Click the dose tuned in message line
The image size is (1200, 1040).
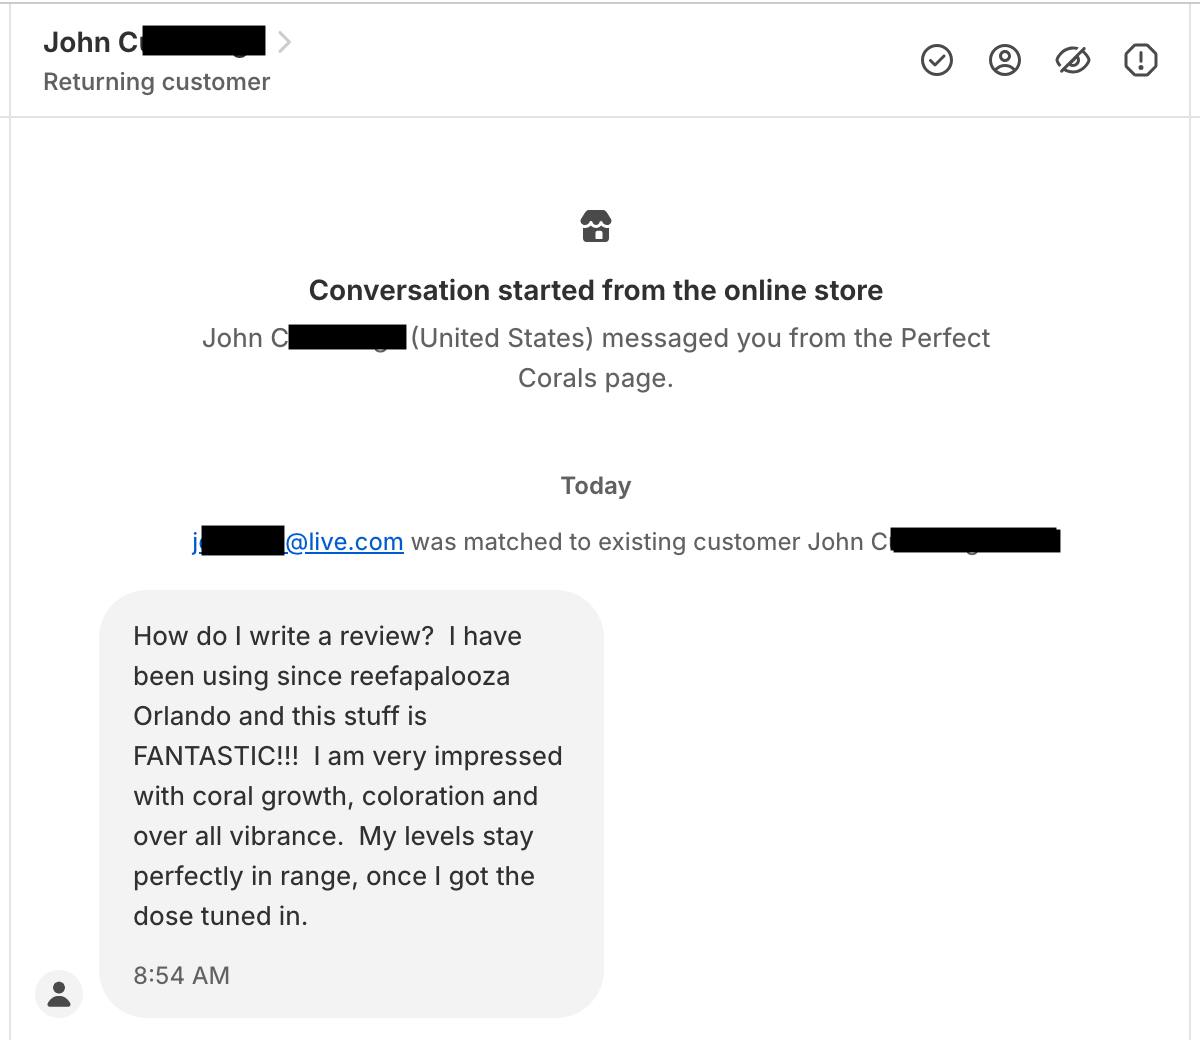click(x=220, y=916)
